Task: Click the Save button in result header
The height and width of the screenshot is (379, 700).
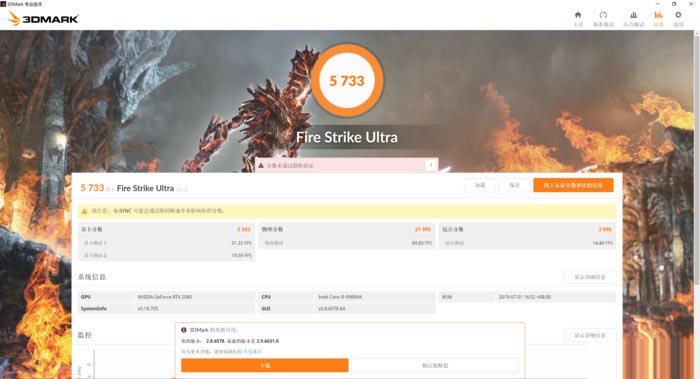Action: coord(514,185)
